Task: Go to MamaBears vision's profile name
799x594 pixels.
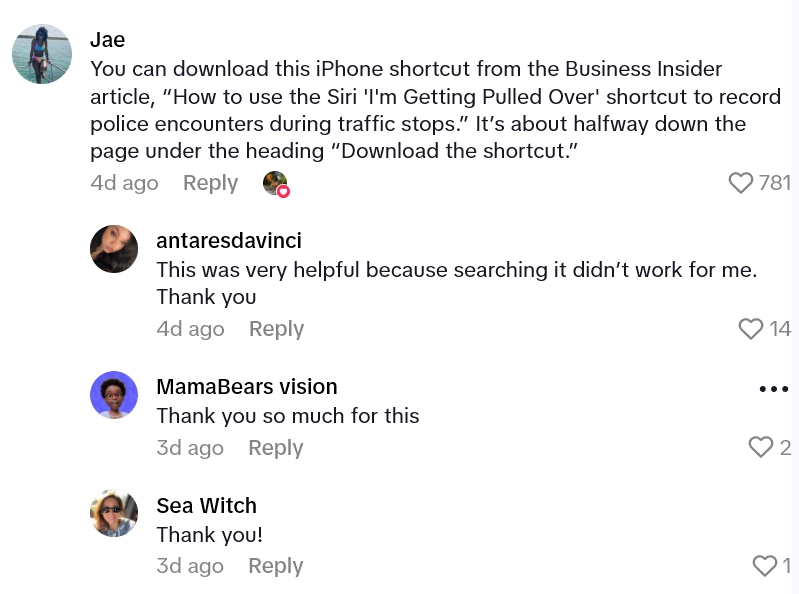Action: pos(247,387)
